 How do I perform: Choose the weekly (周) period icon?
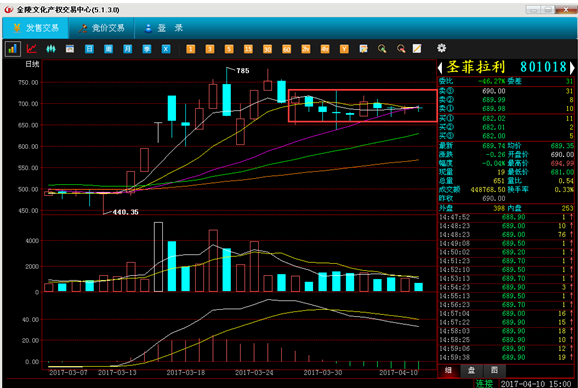click(108, 49)
